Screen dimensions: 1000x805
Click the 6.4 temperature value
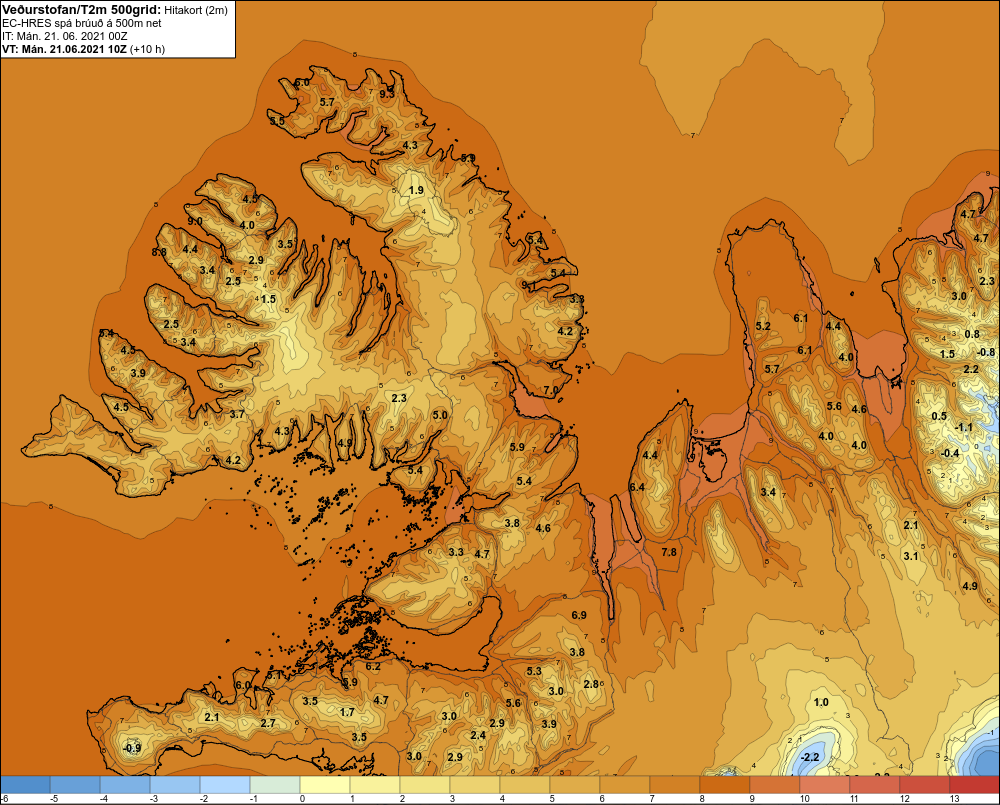coord(637,487)
